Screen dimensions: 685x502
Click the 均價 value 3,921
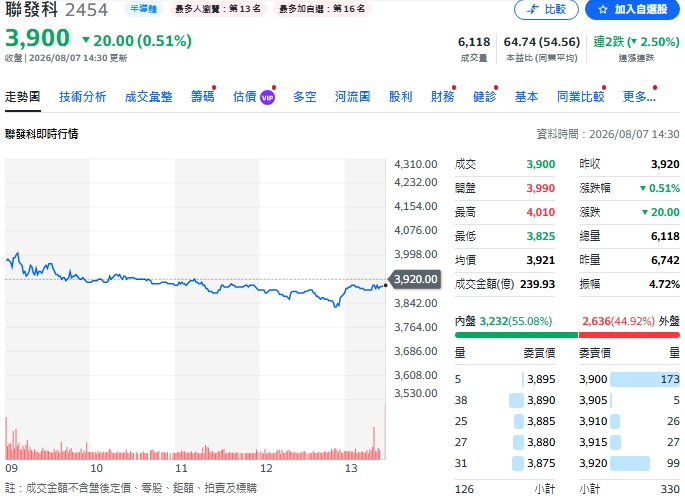(x=540, y=260)
